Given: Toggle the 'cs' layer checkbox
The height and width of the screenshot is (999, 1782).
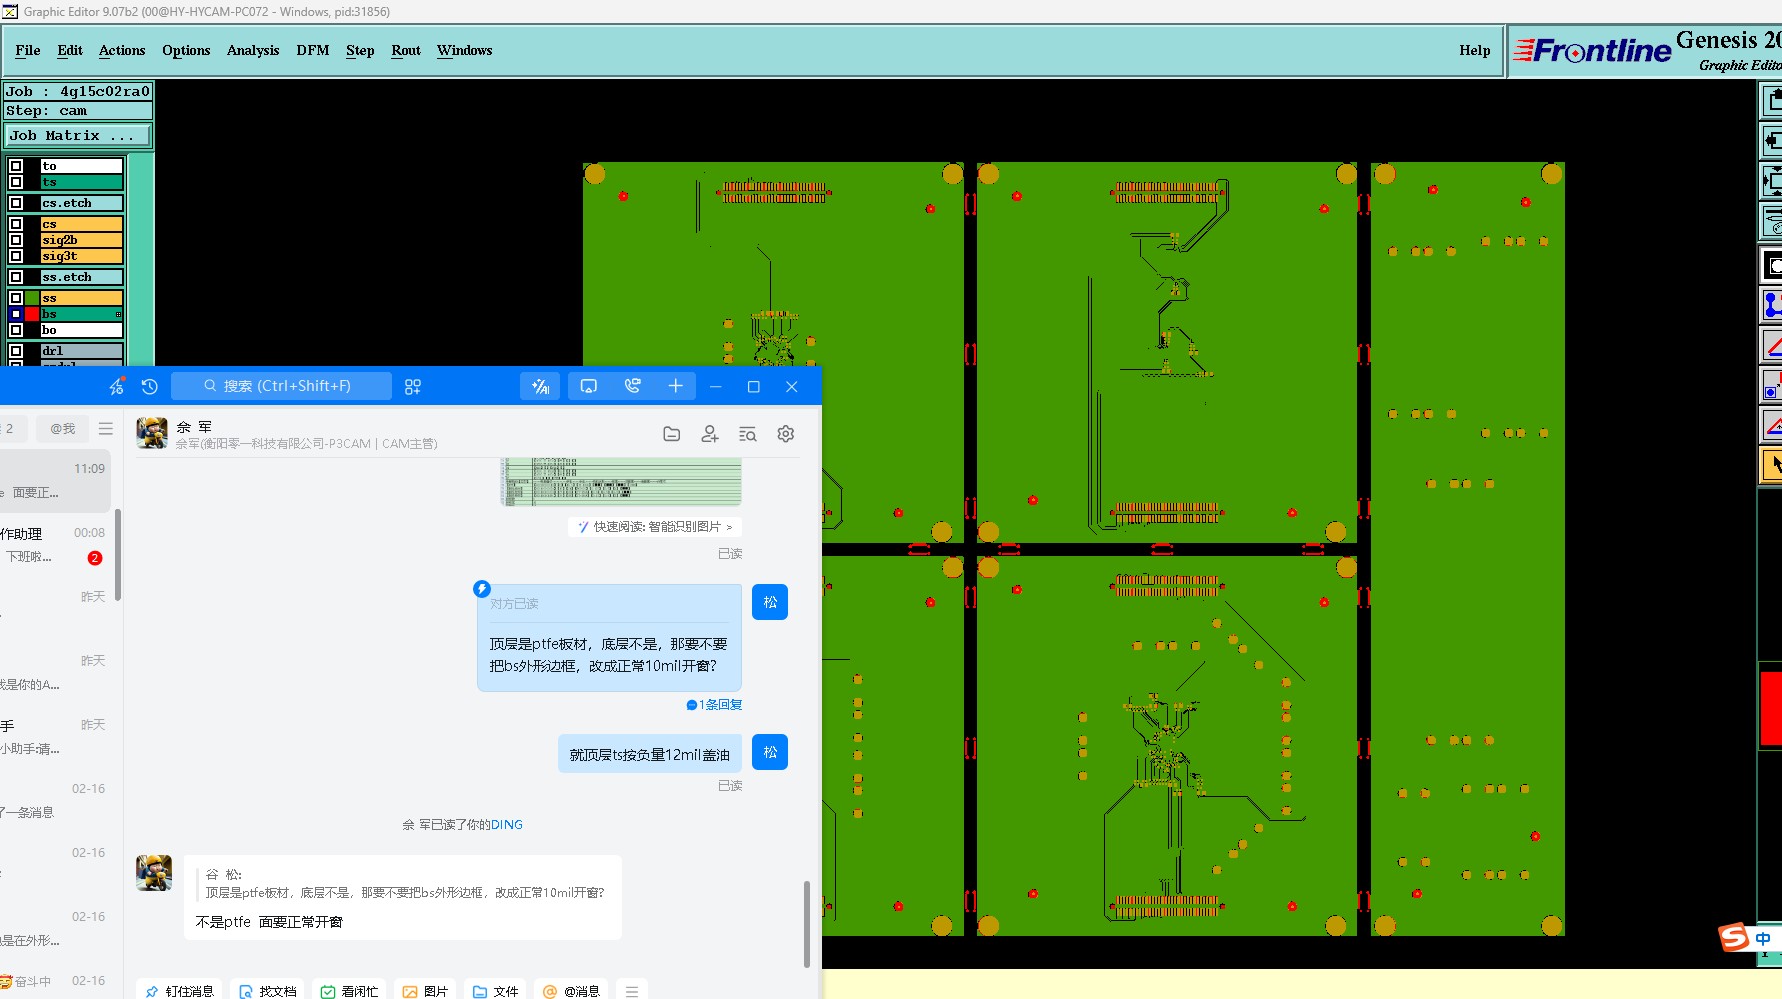Looking at the screenshot, I should pyautogui.click(x=16, y=224).
